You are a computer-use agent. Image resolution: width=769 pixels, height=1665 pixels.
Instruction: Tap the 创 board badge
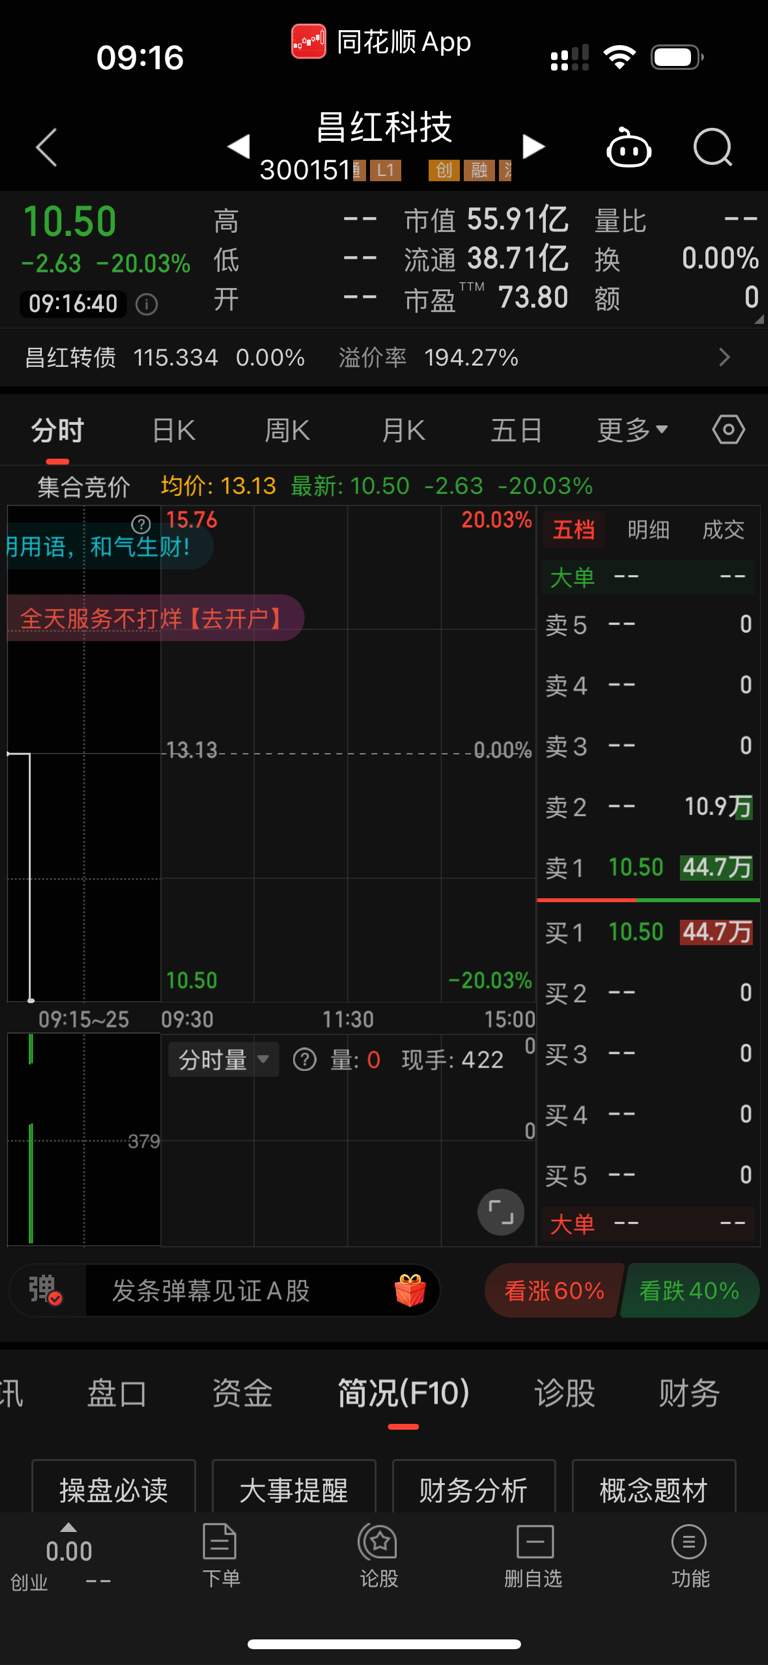[x=443, y=170]
